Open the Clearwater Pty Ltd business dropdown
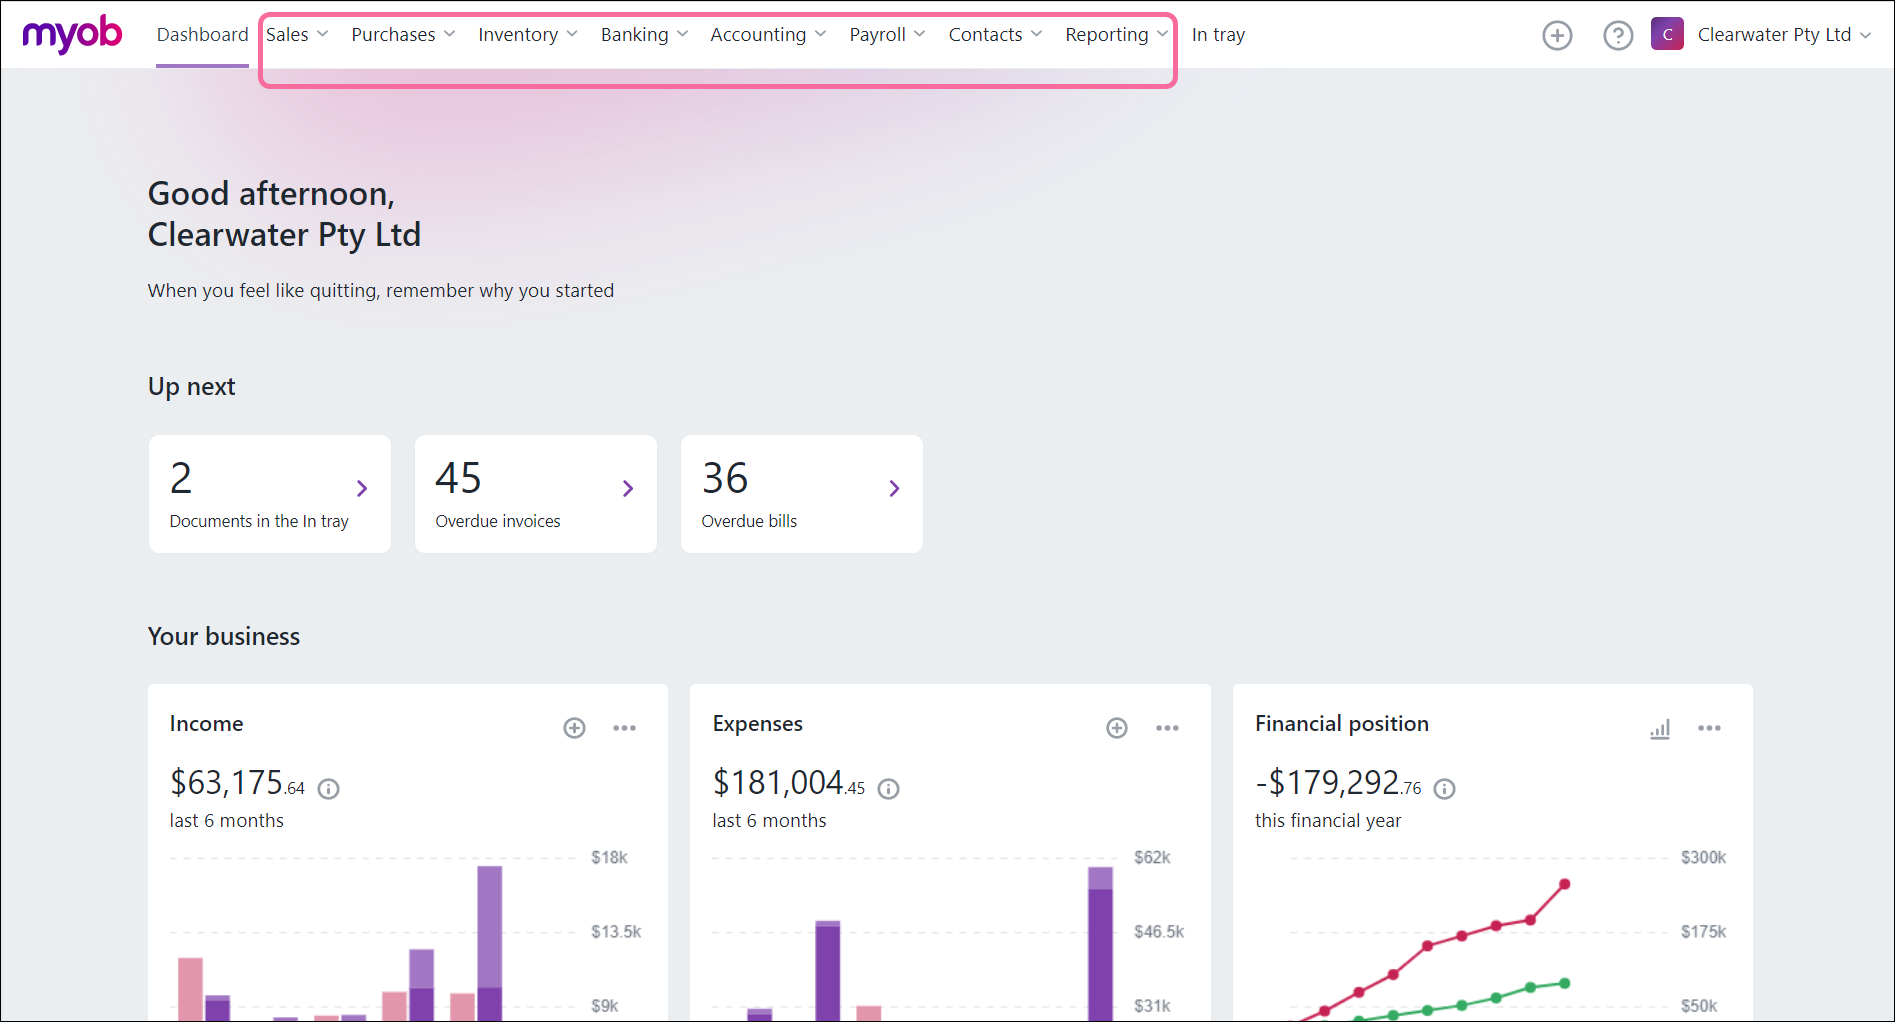 pyautogui.click(x=1784, y=35)
